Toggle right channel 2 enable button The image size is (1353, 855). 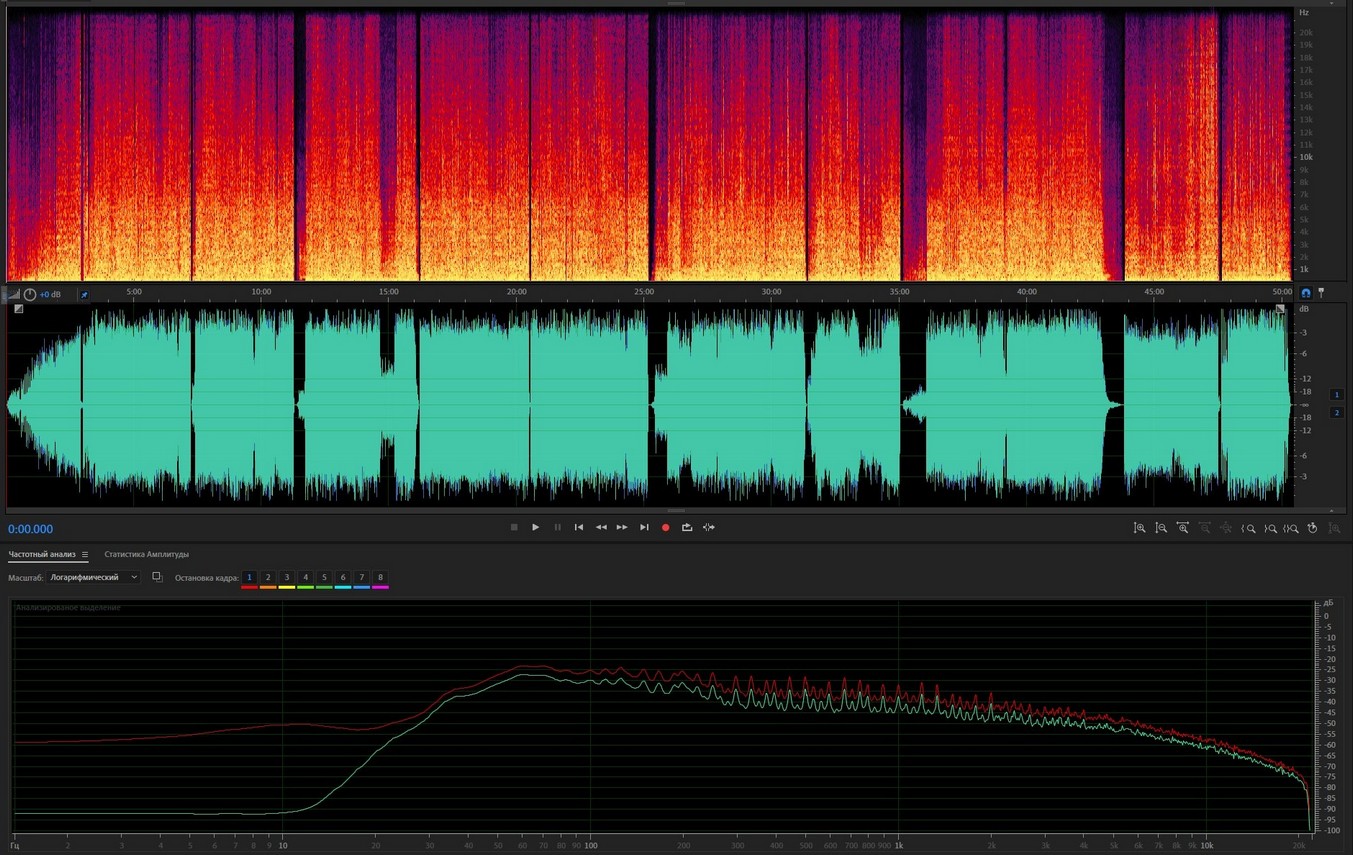click(1336, 412)
